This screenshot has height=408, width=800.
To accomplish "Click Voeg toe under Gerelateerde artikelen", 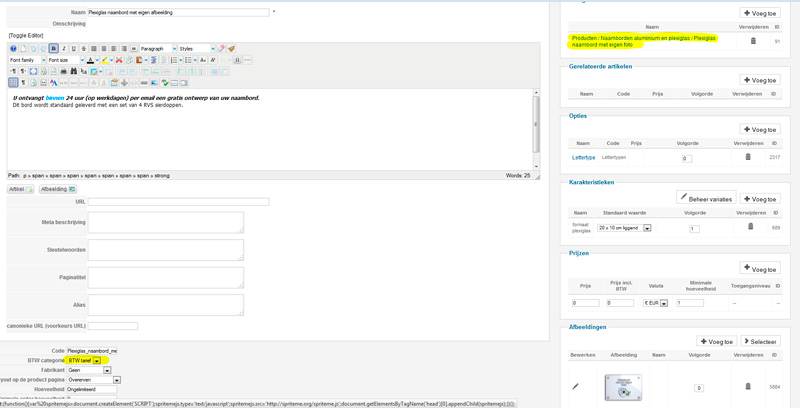I will (760, 80).
